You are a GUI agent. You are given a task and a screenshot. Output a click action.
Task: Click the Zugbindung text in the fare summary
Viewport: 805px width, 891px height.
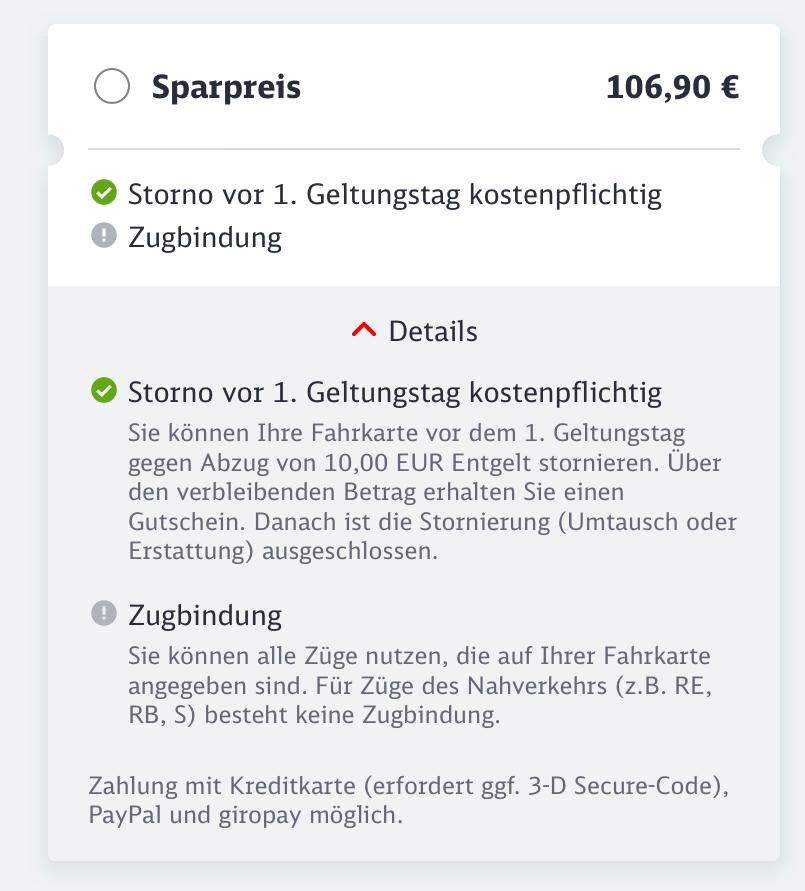[205, 237]
